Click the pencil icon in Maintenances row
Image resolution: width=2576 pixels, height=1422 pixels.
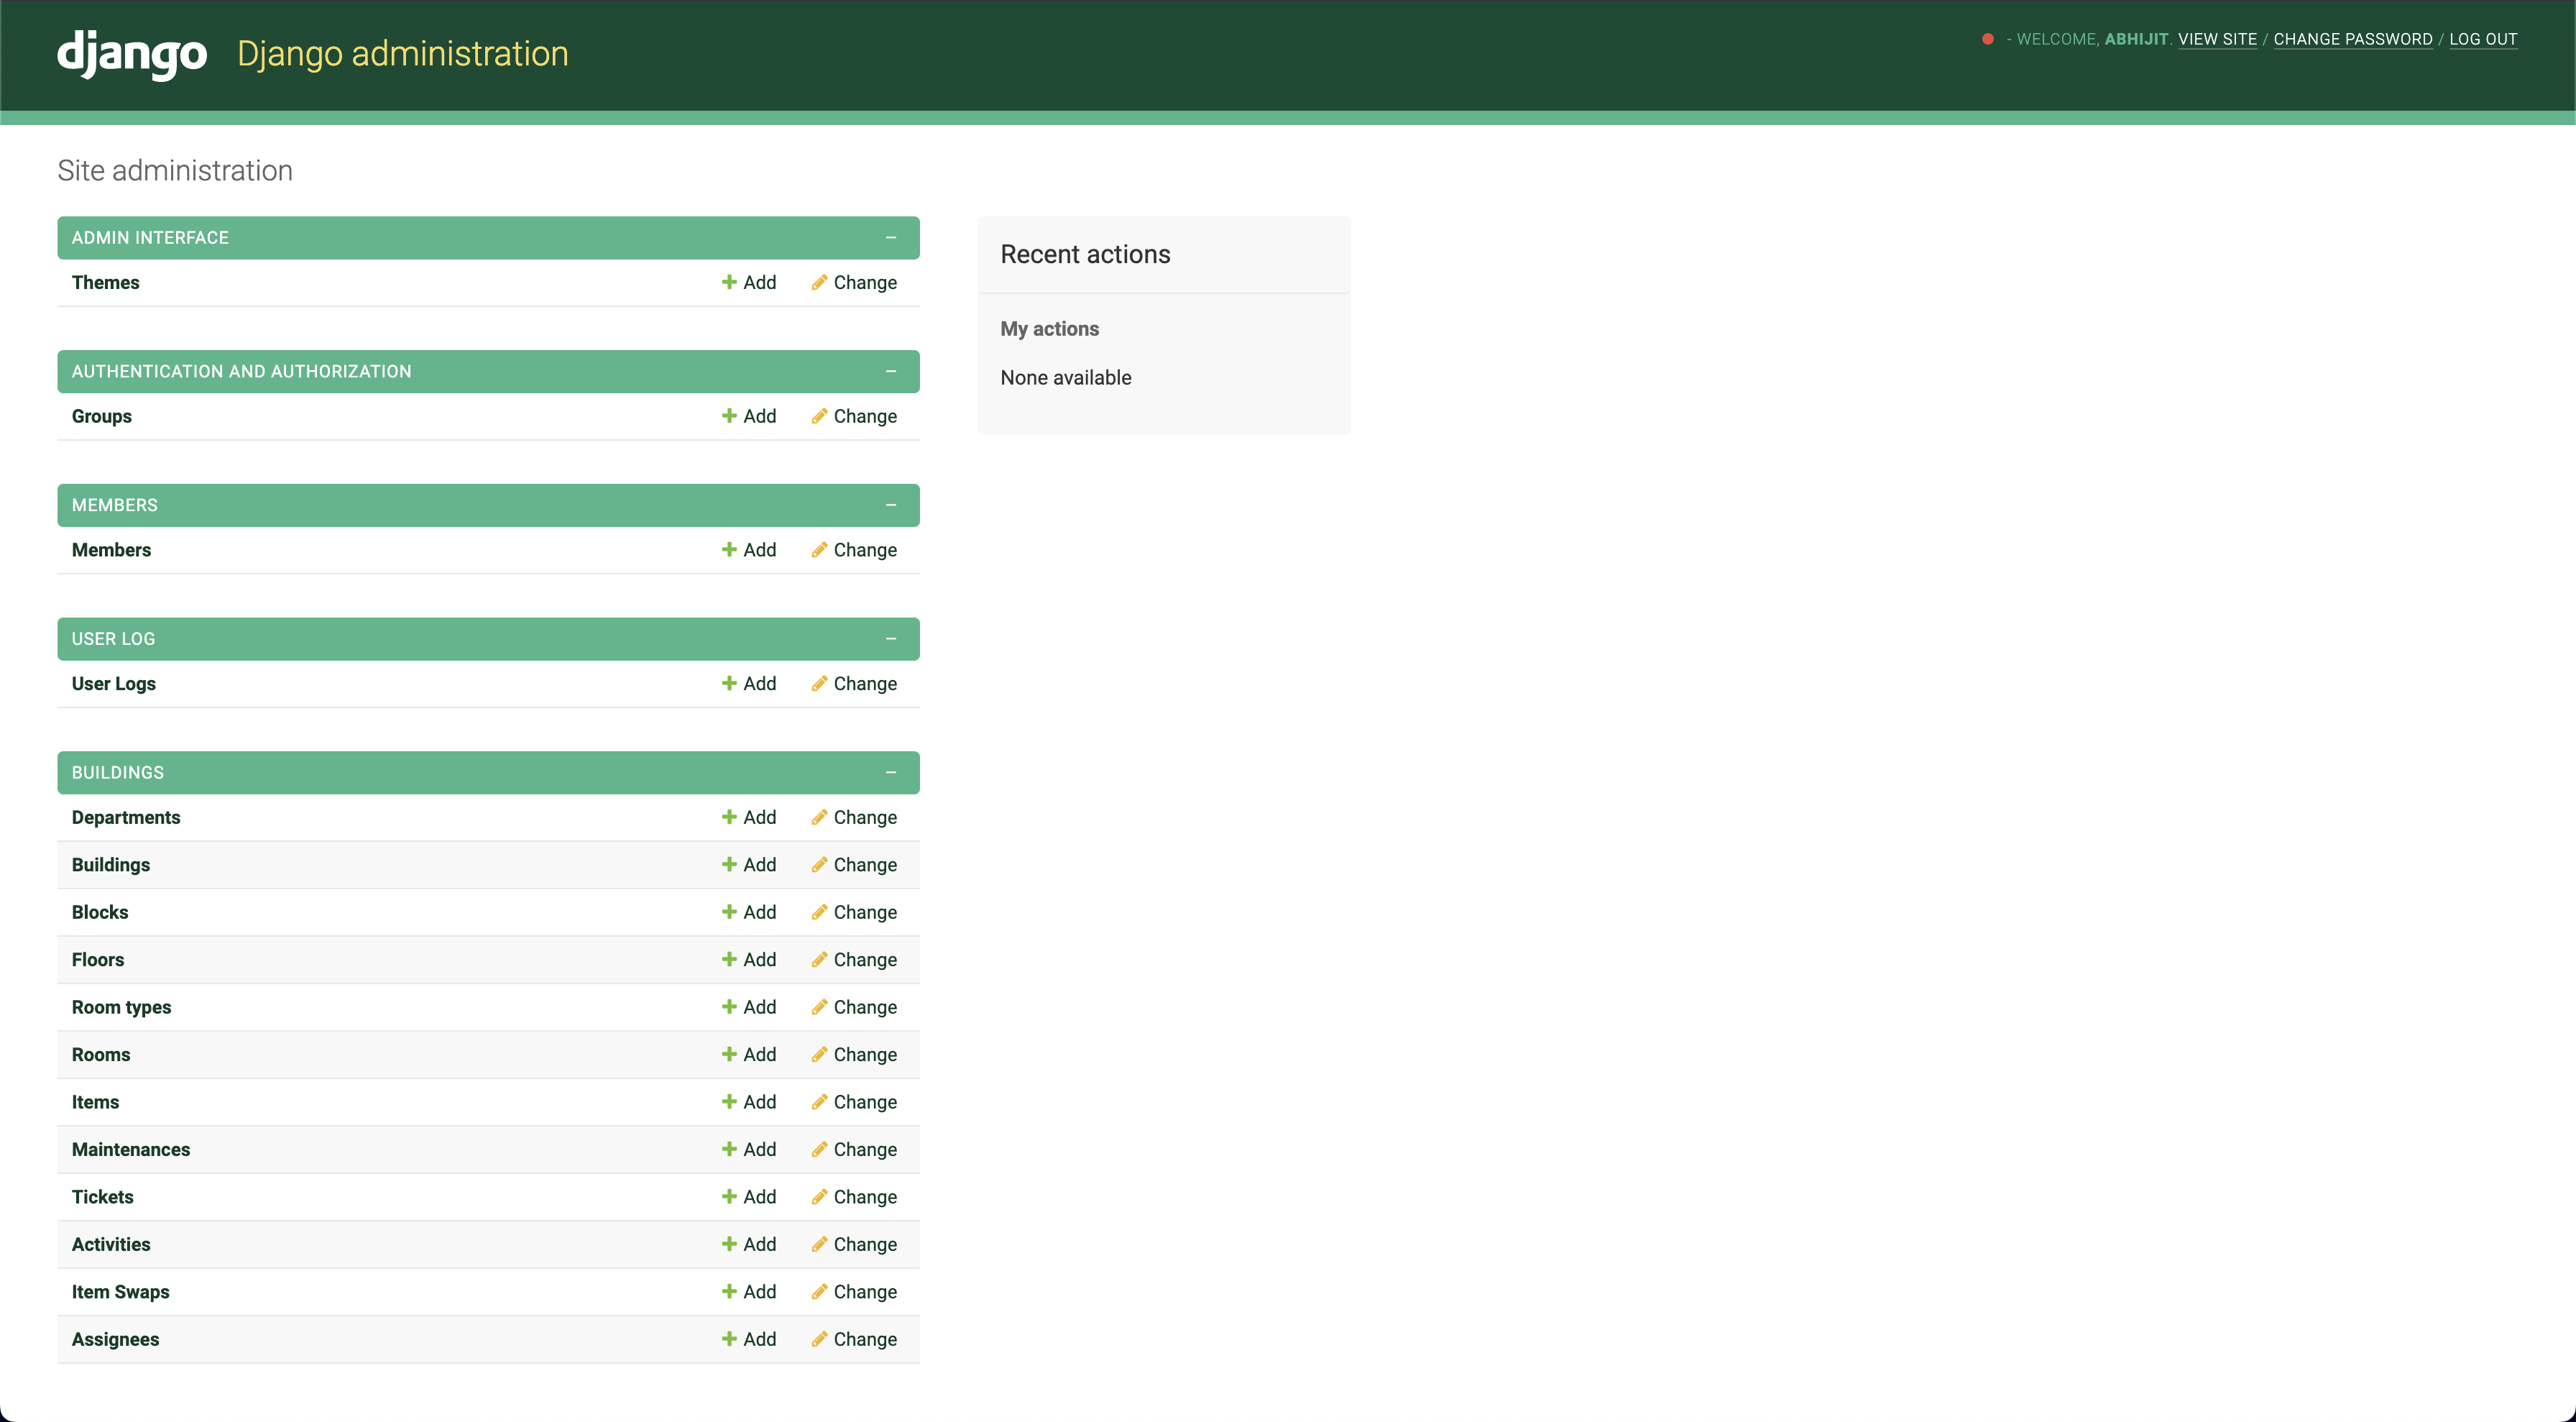819,1149
